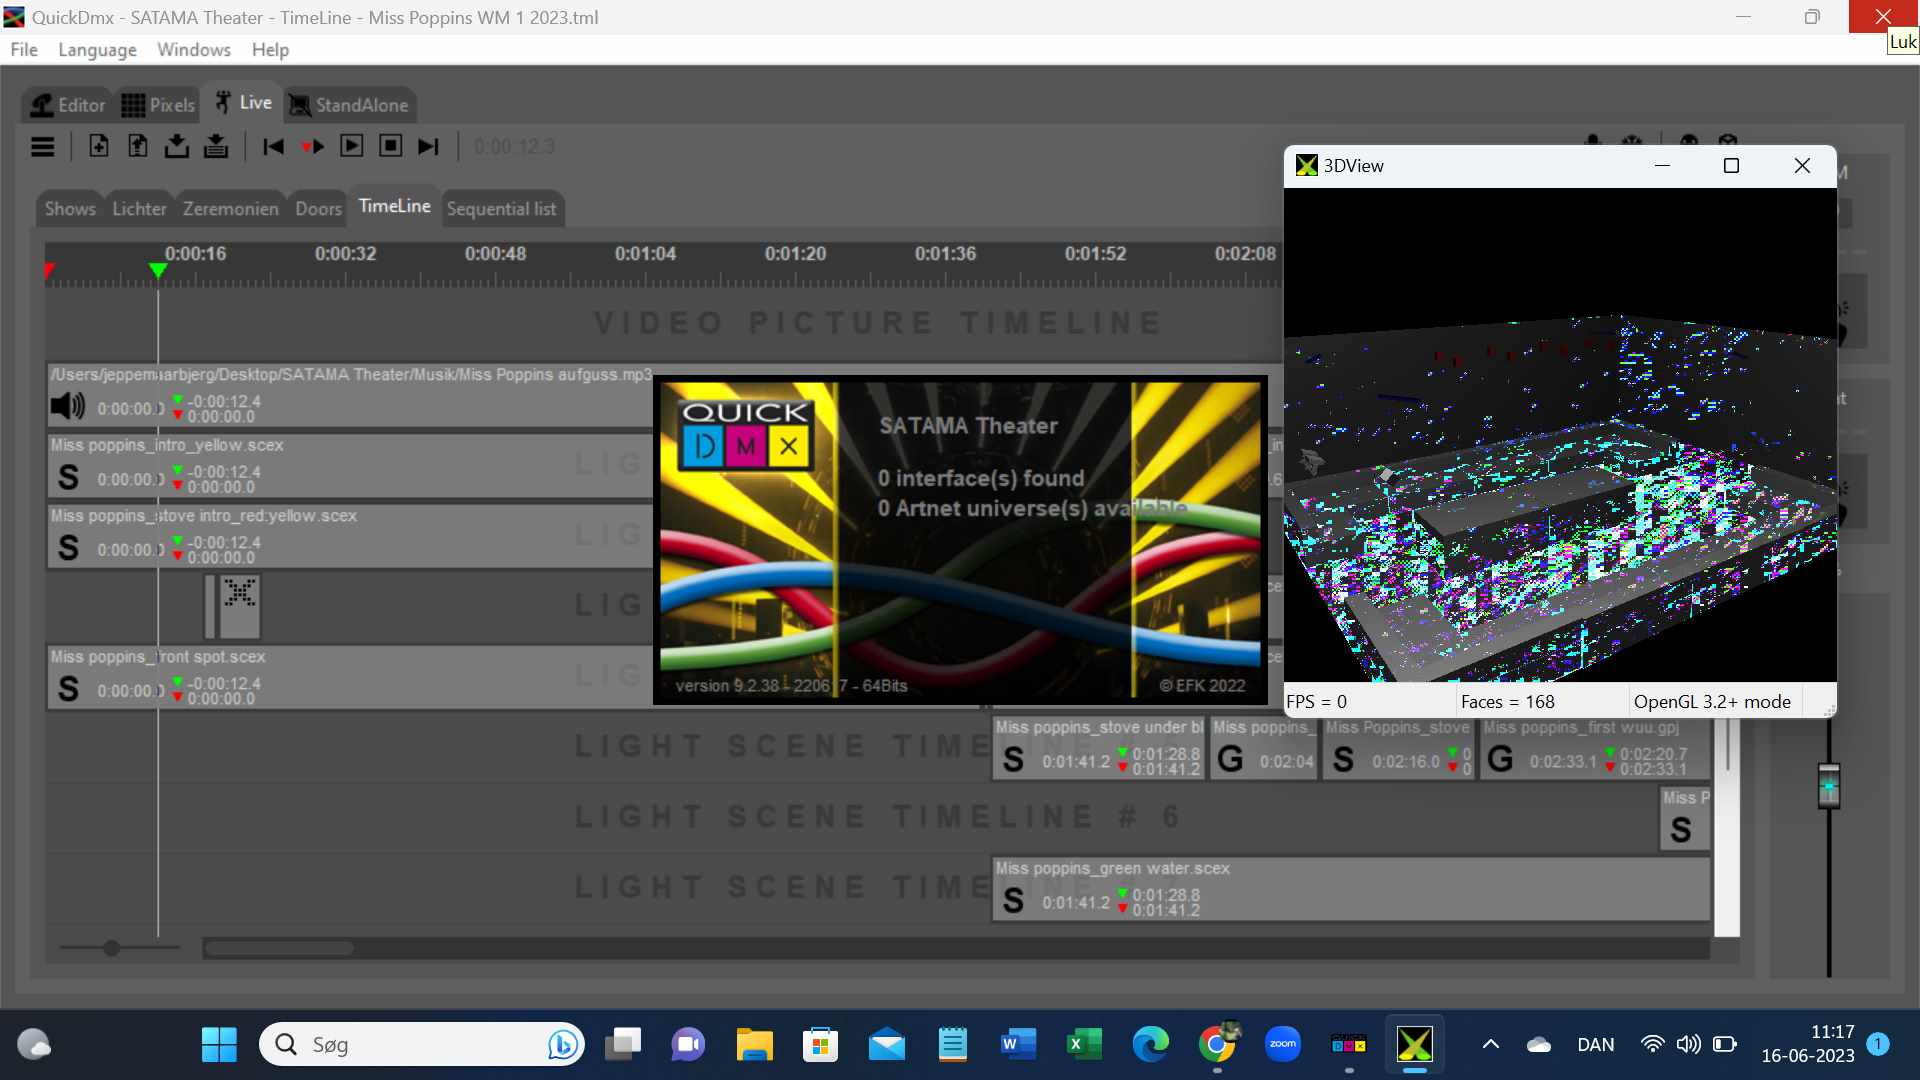Switch to the StandAlone mode tab

[349, 105]
